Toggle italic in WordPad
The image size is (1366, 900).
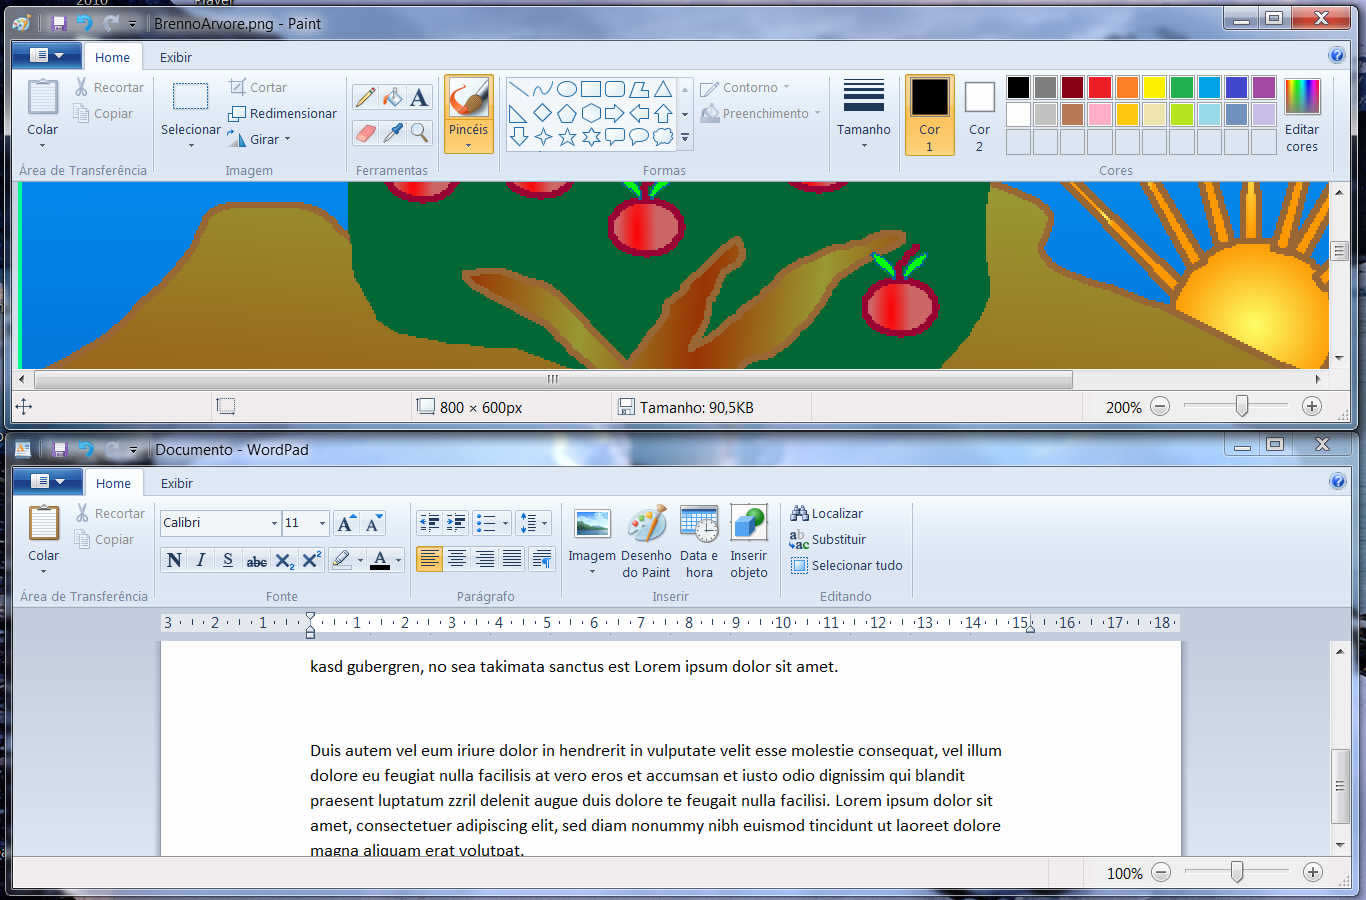tap(201, 560)
